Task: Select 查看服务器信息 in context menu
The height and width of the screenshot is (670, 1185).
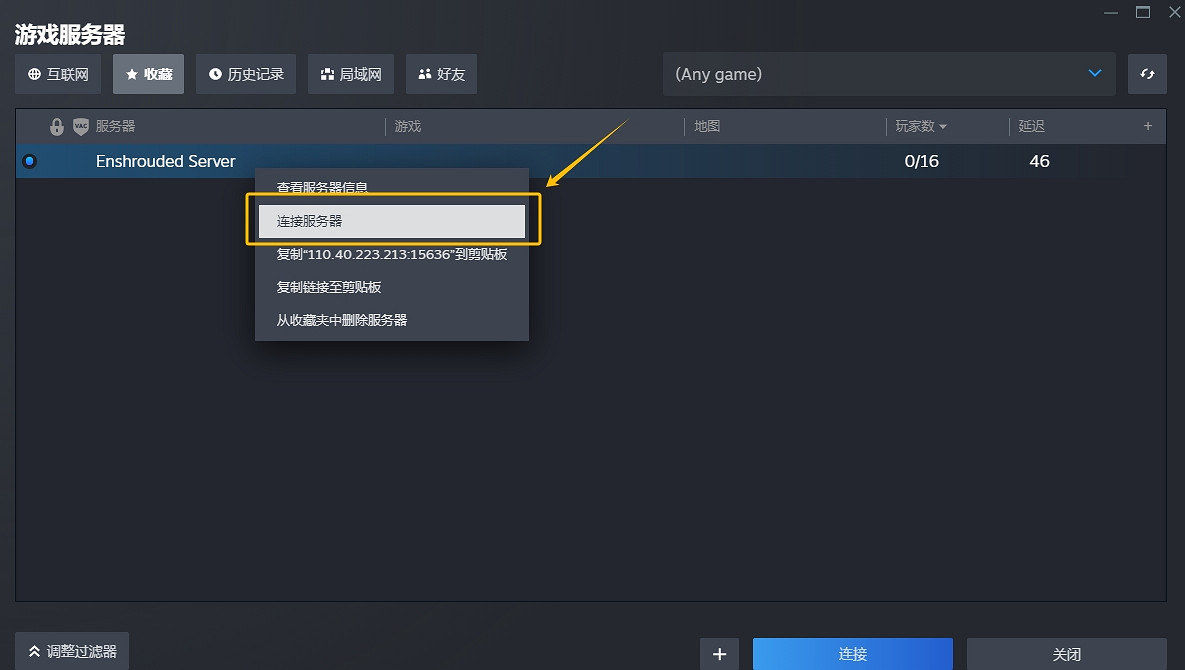Action: pos(322,187)
